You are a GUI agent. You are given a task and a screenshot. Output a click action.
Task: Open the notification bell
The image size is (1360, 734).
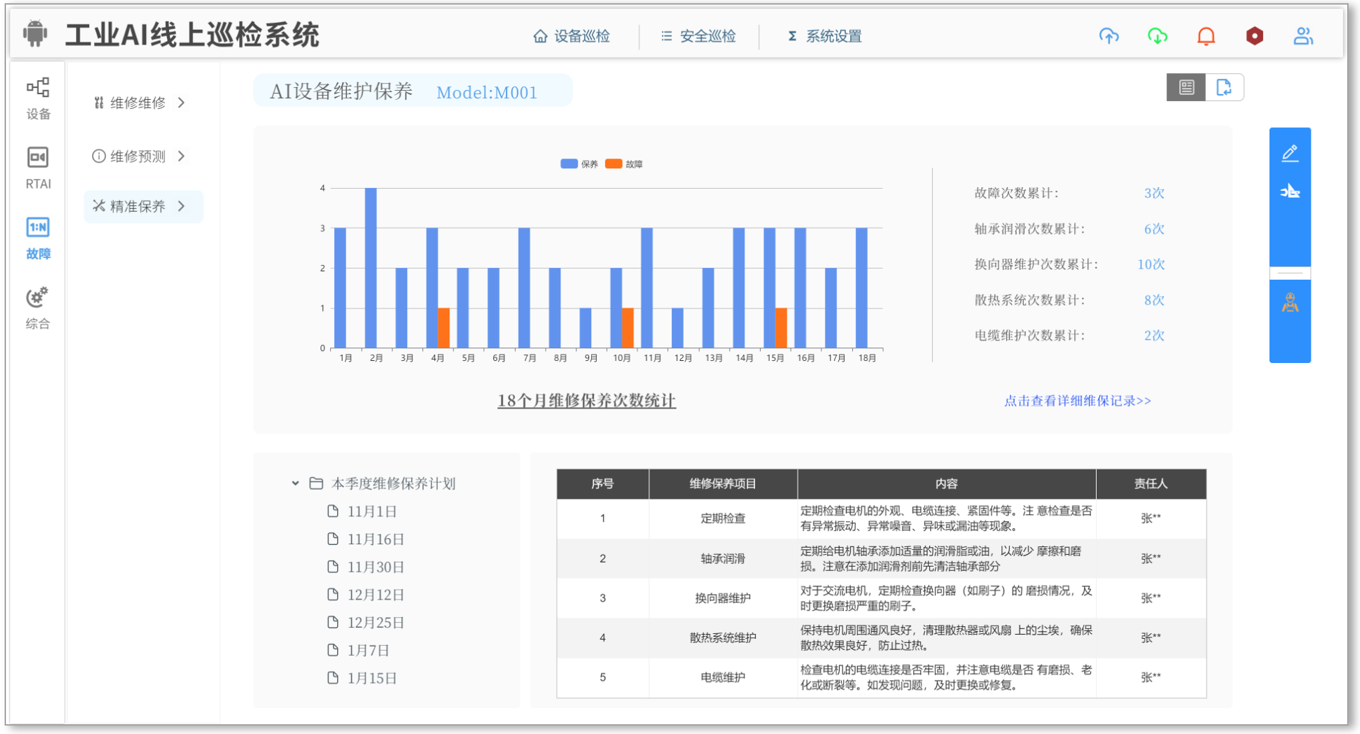pyautogui.click(x=1206, y=36)
